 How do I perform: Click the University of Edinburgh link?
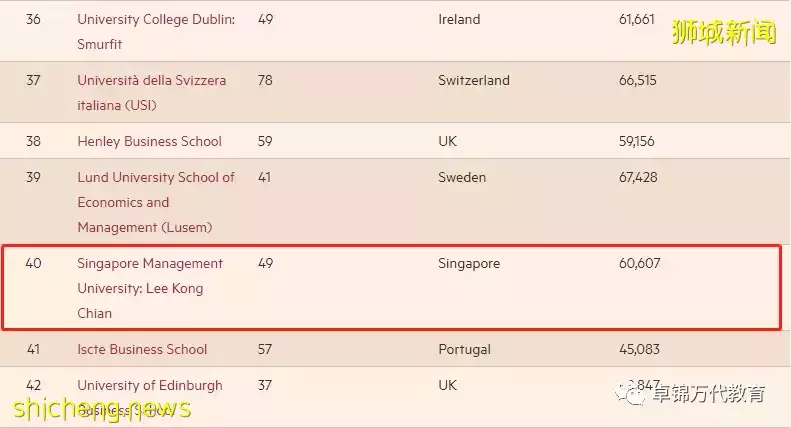point(150,385)
